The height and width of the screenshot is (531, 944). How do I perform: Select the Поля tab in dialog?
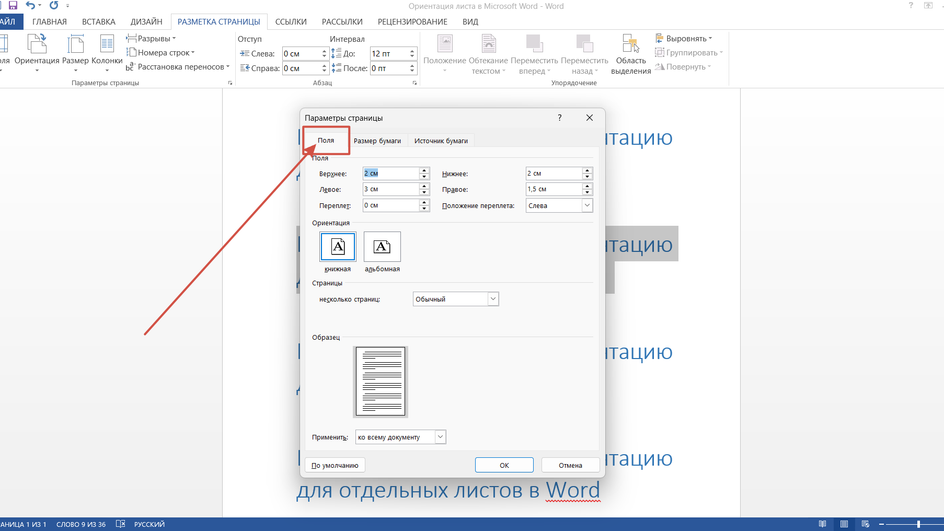[x=326, y=140]
